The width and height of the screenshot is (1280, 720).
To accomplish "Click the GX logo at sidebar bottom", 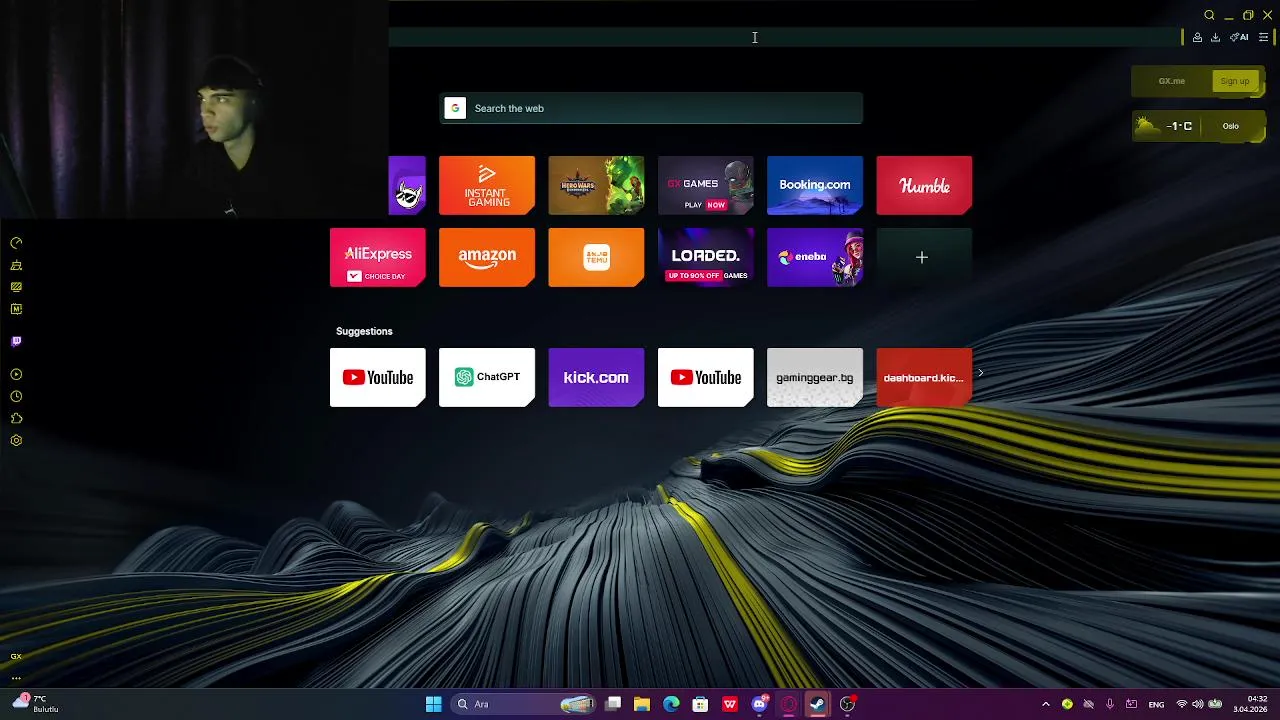I will [16, 657].
